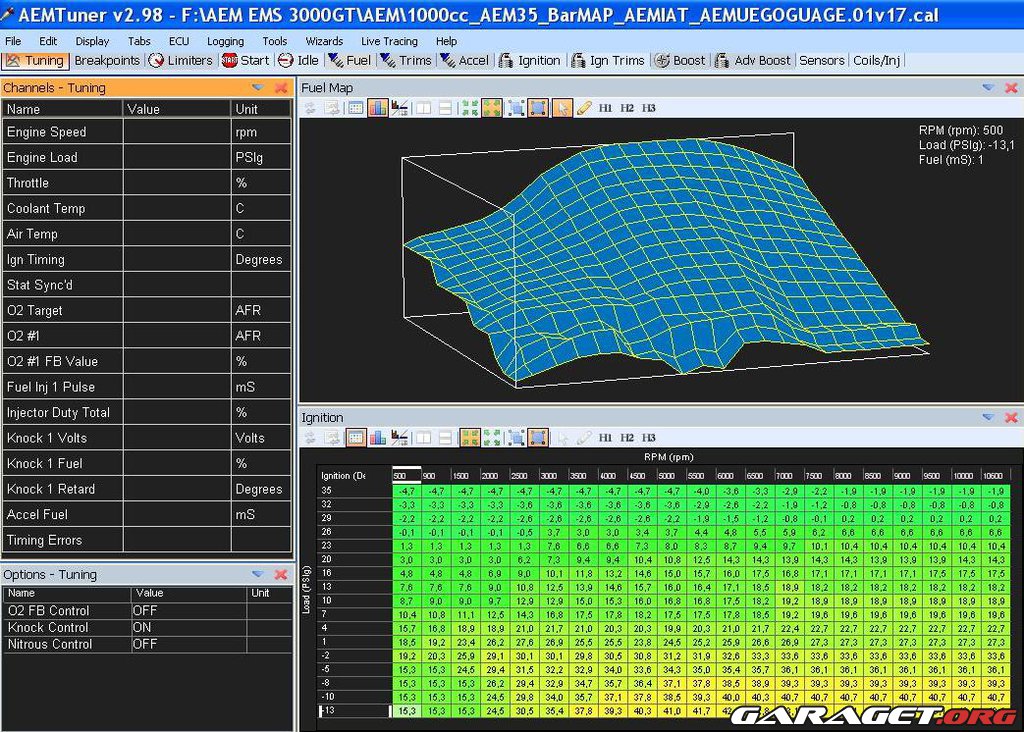Screen dimensions: 1024x732
Task: Close the Ignition table panel
Action: tap(1011, 417)
